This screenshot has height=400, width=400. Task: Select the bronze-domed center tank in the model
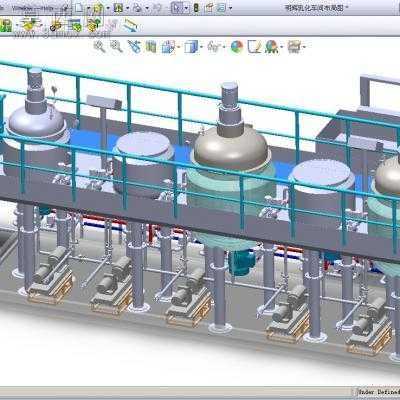point(231,148)
